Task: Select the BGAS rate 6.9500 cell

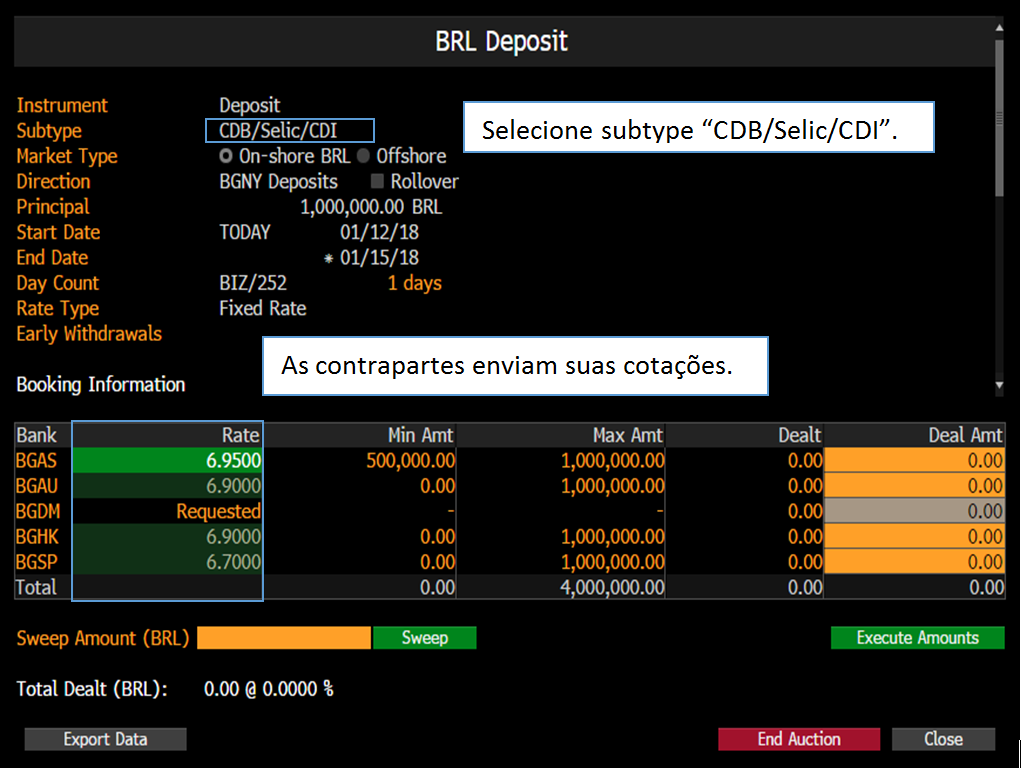Action: [x=167, y=460]
